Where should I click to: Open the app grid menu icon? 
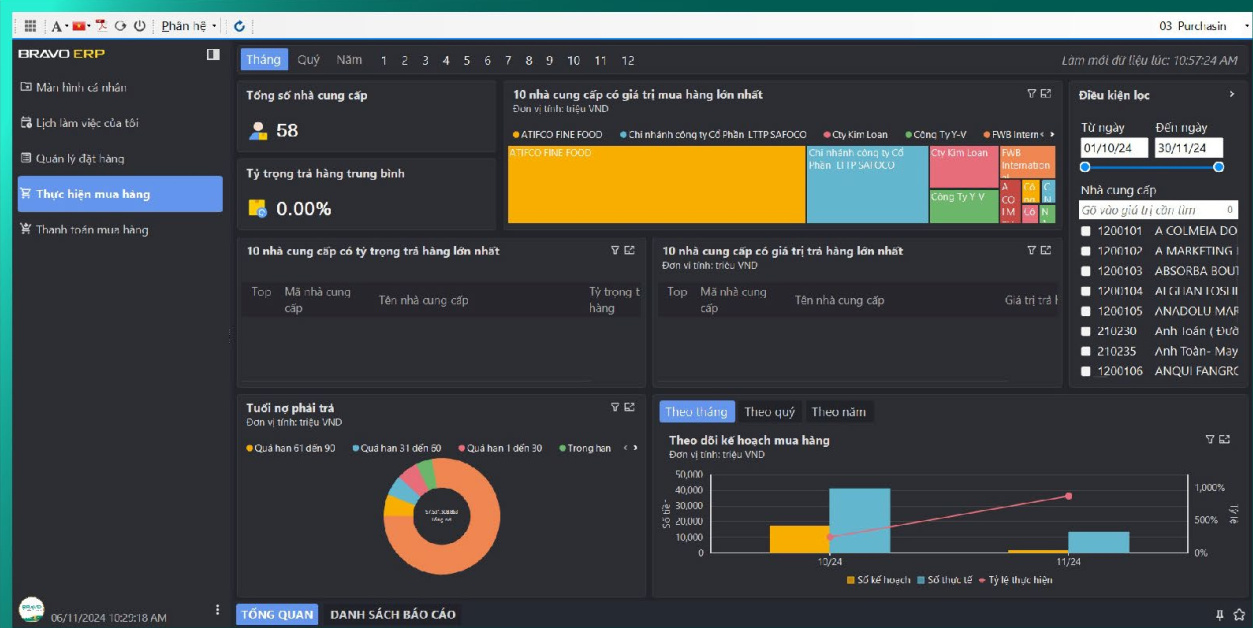pyautogui.click(x=30, y=26)
